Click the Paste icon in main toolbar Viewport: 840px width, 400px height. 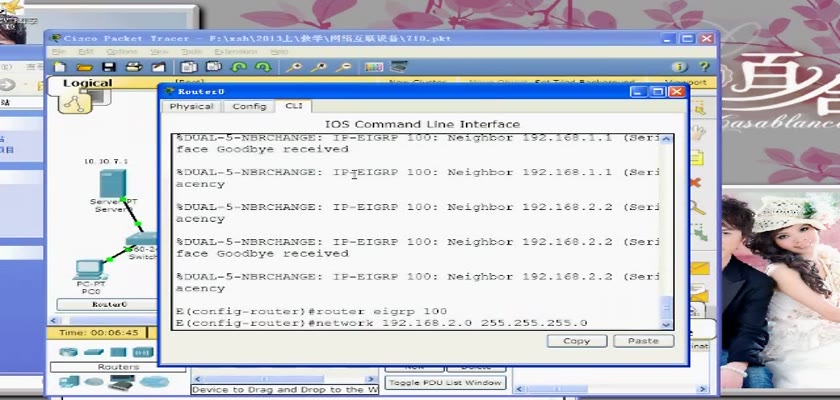tap(214, 67)
